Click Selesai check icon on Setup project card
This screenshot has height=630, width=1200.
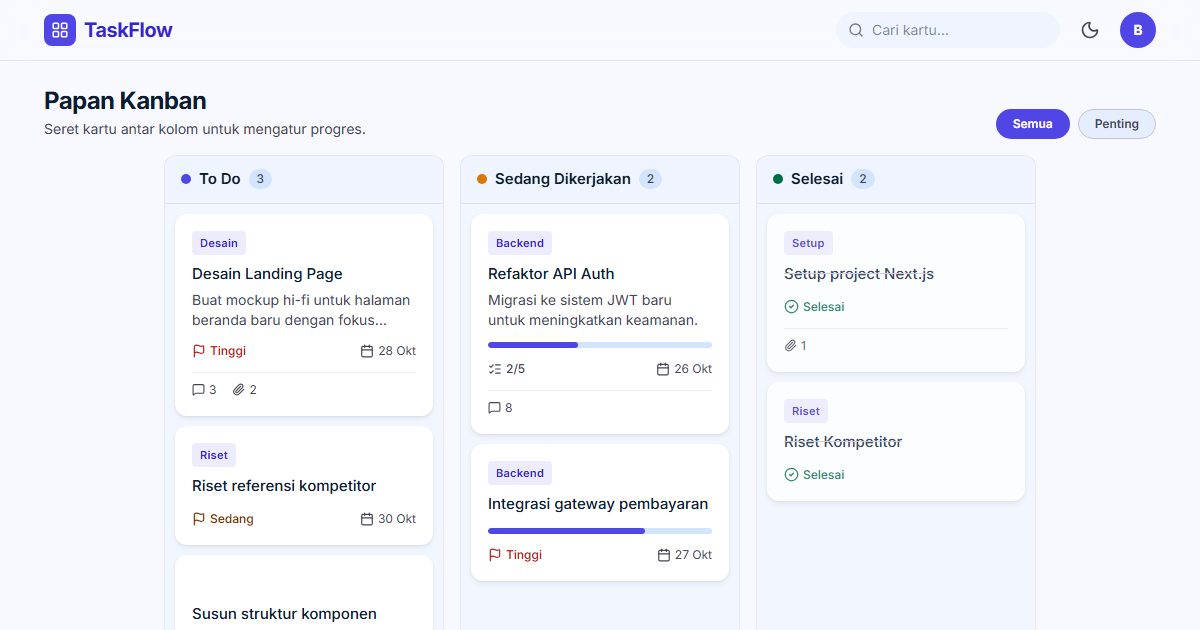click(x=791, y=307)
